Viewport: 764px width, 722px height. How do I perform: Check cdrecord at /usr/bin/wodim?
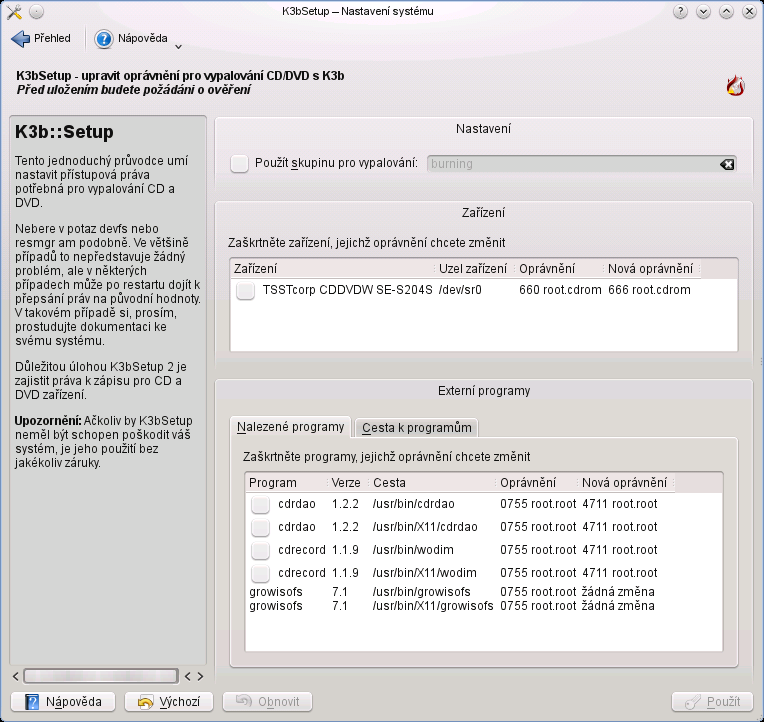[260, 550]
